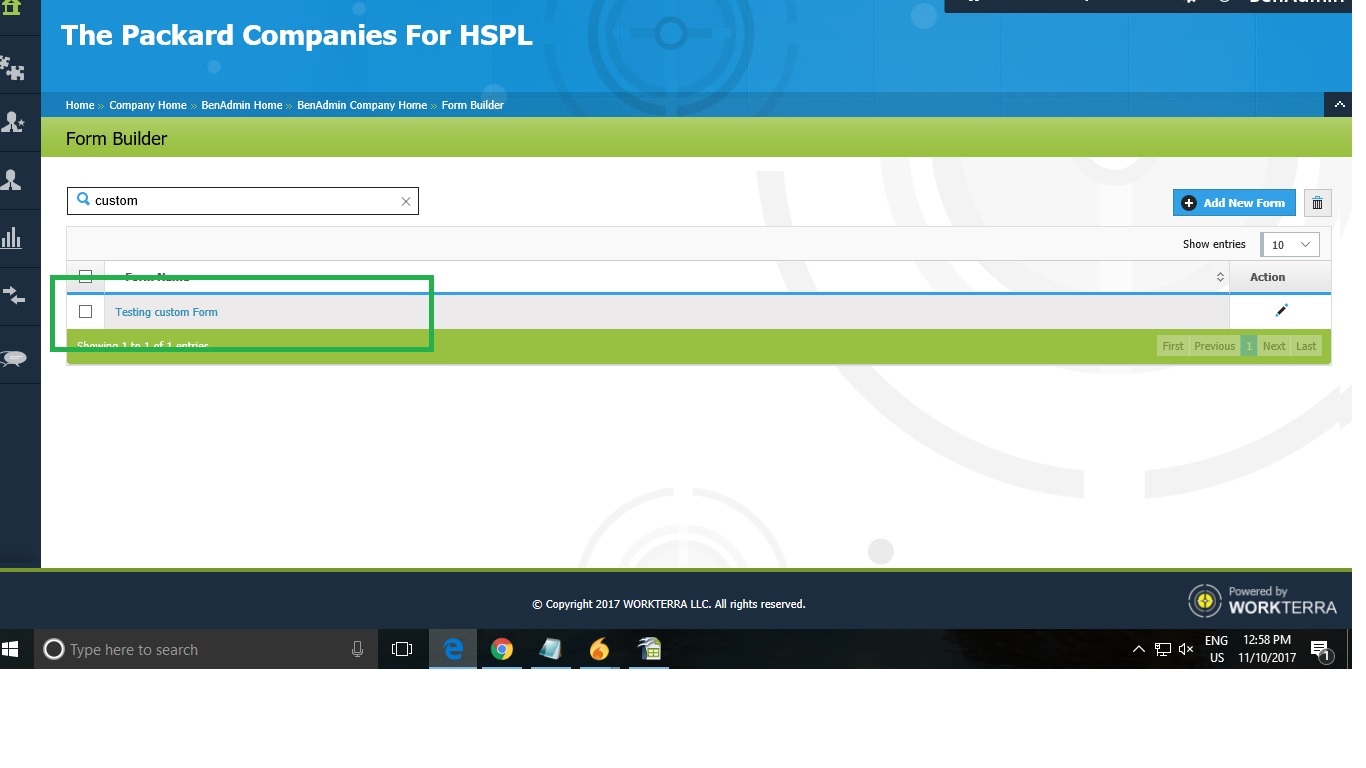Open the home icon in left sidebar
The height and width of the screenshot is (768, 1366).
point(12,7)
